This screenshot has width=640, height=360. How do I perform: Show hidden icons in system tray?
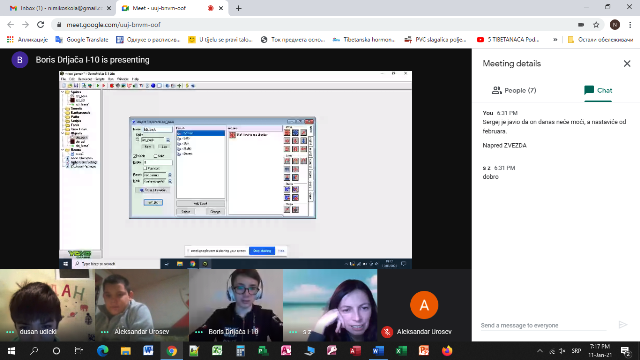coord(540,351)
